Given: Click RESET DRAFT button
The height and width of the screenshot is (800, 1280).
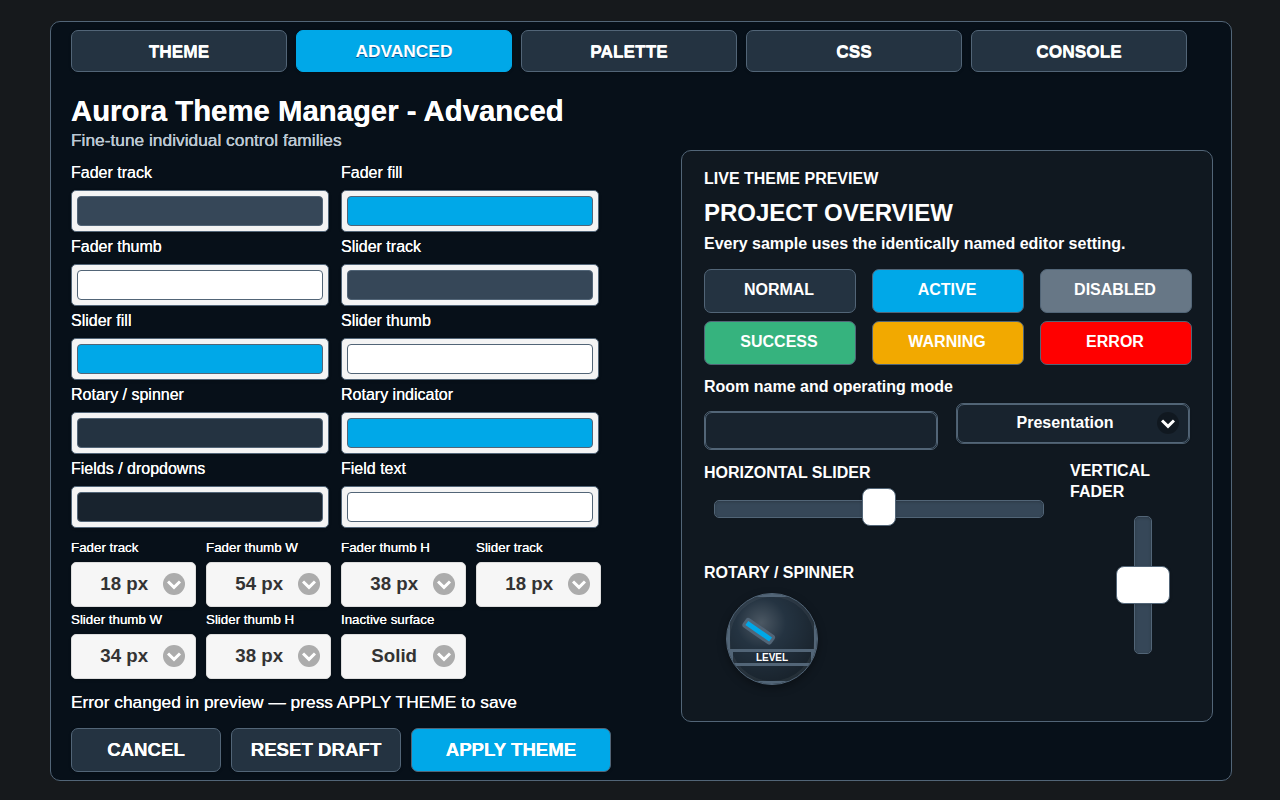Looking at the screenshot, I should point(316,750).
